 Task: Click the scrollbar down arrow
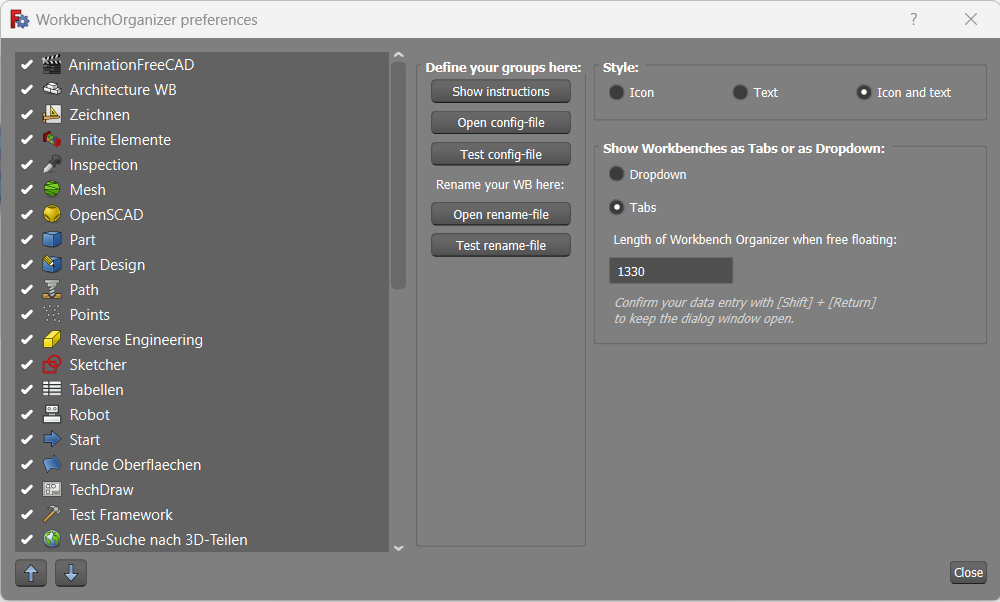click(x=399, y=548)
